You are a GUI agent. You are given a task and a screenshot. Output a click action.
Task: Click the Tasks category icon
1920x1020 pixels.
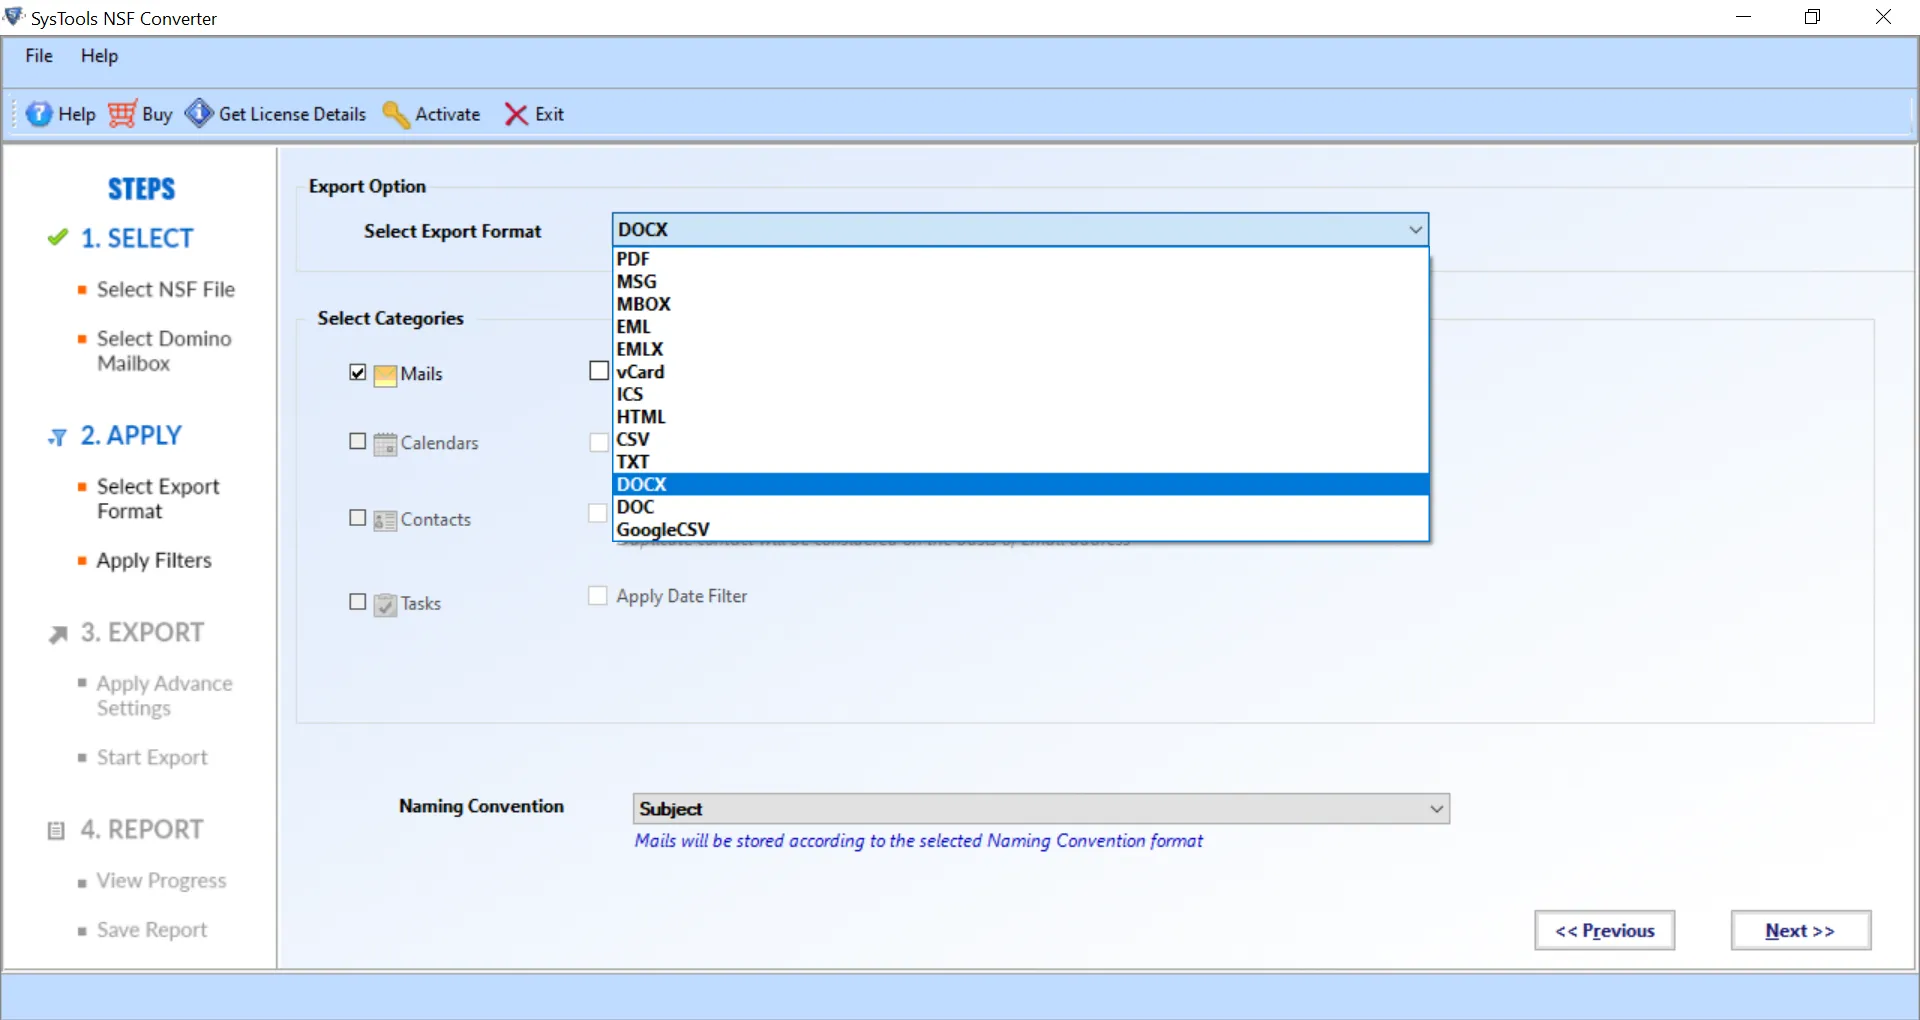point(385,604)
